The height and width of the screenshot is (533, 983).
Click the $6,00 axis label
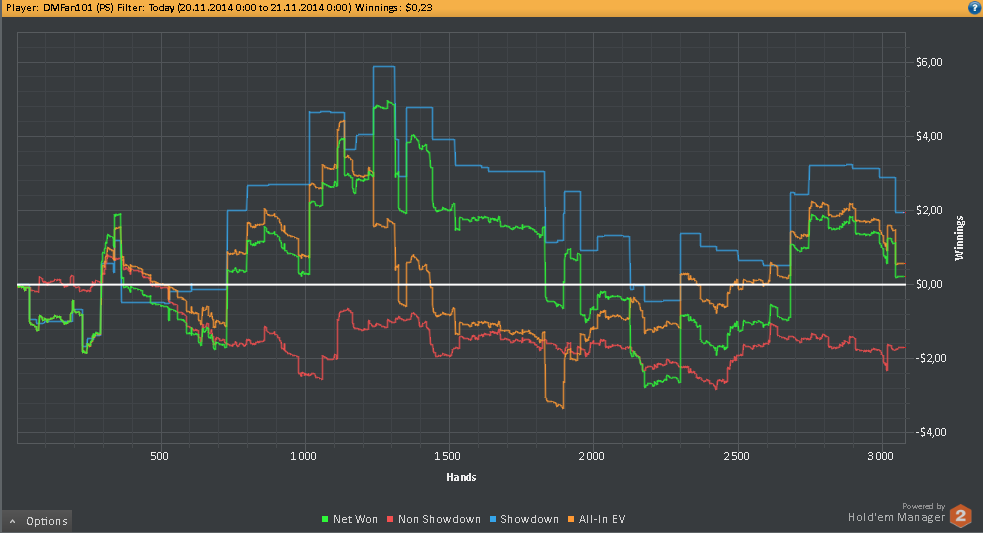click(929, 62)
